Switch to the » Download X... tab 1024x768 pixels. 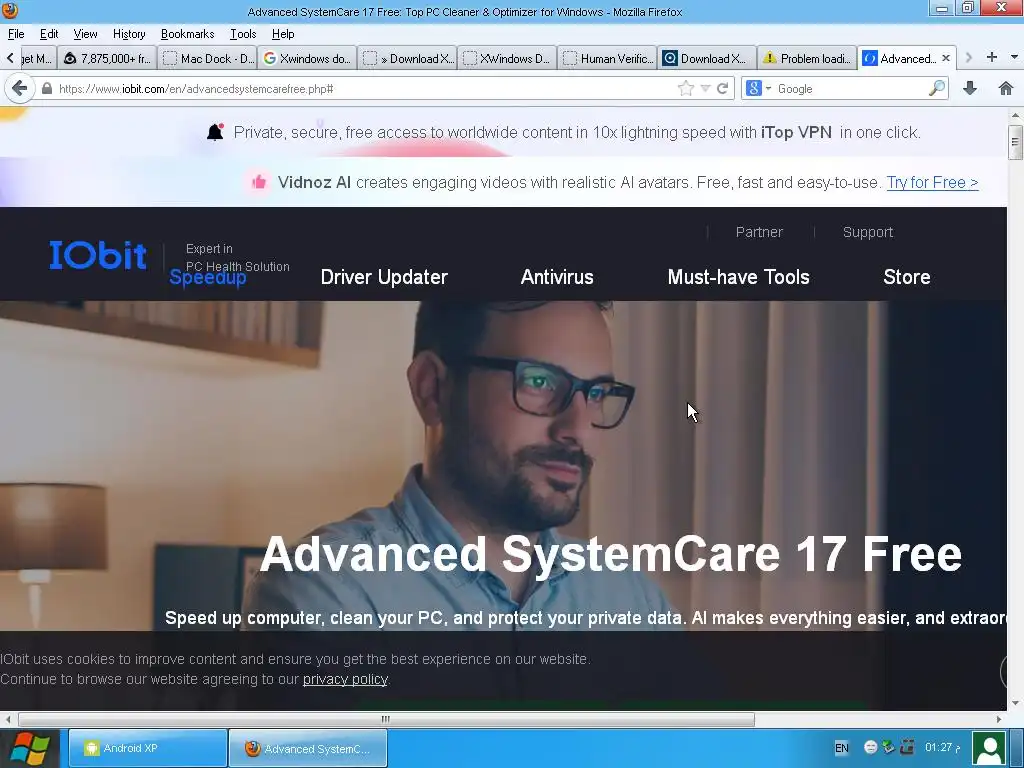click(x=408, y=58)
